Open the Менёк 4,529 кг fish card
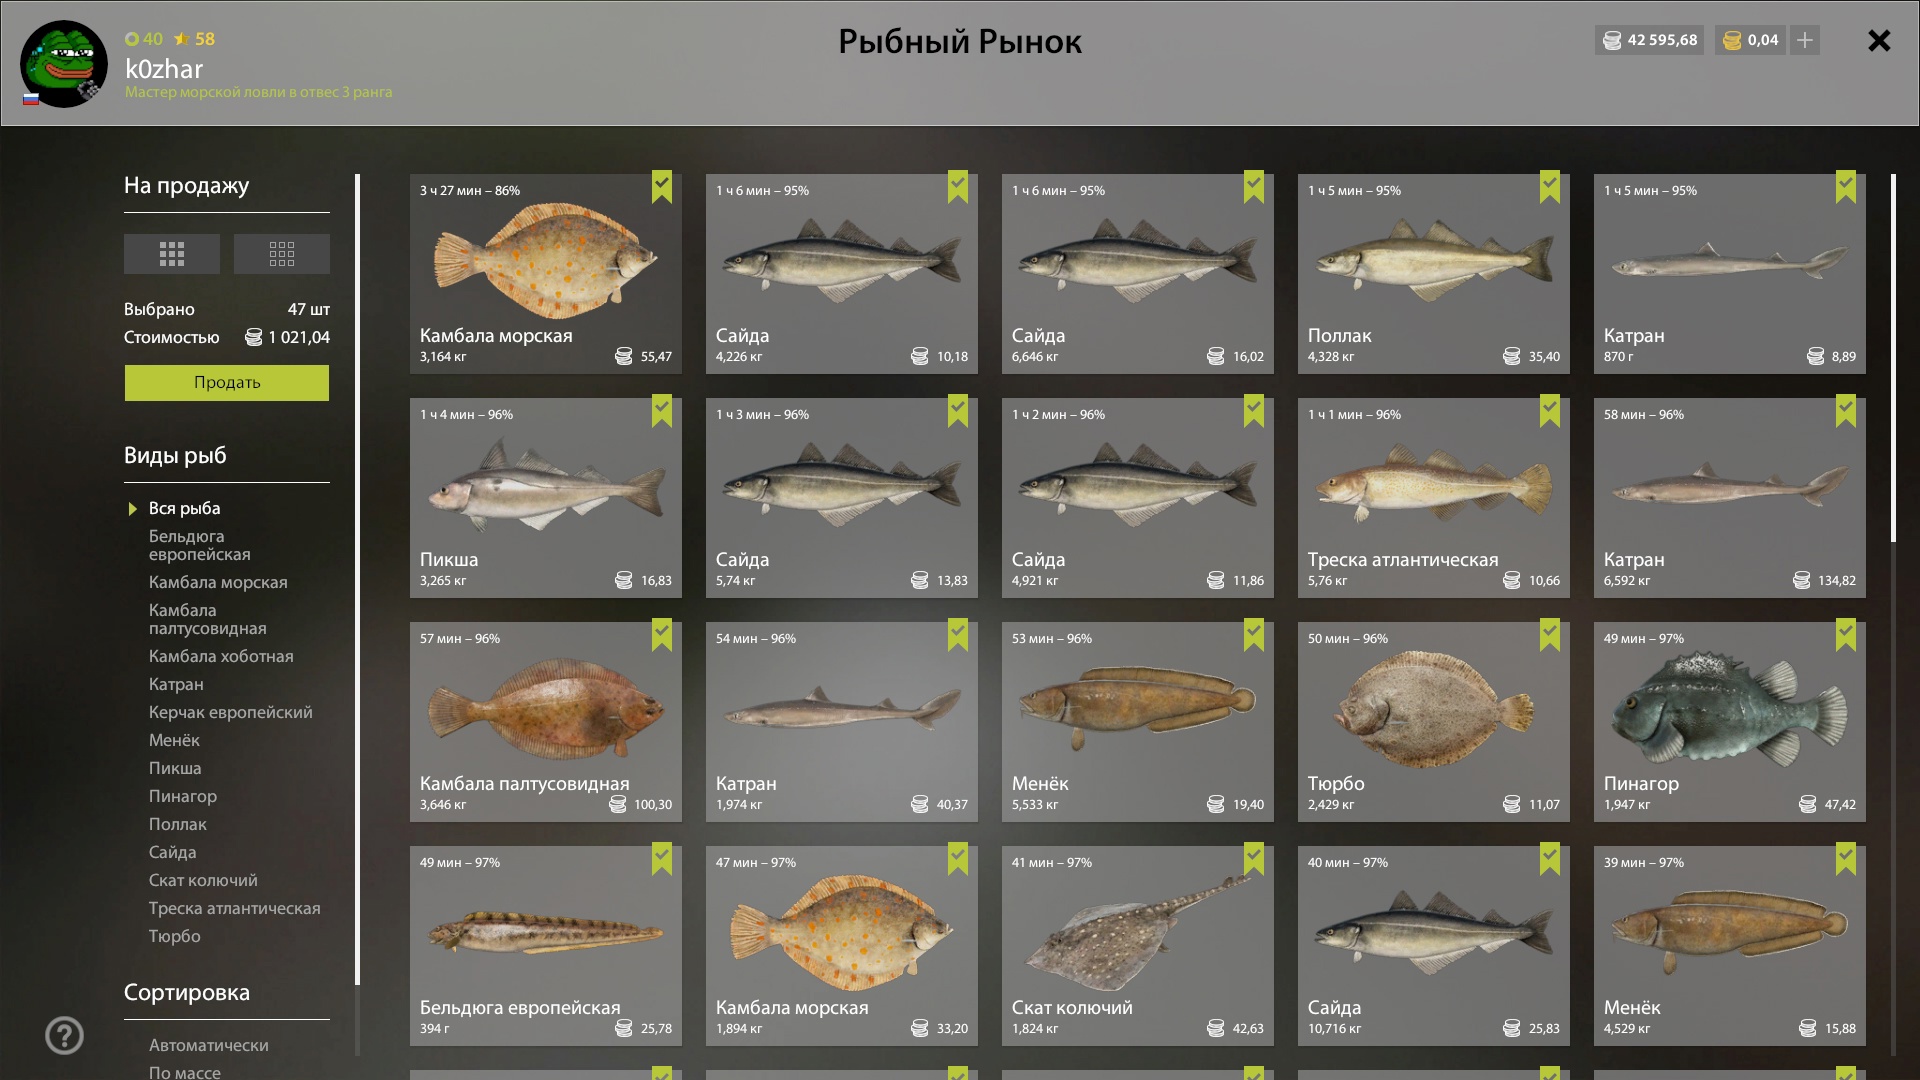Viewport: 1920px width, 1080px height. pyautogui.click(x=1730, y=946)
